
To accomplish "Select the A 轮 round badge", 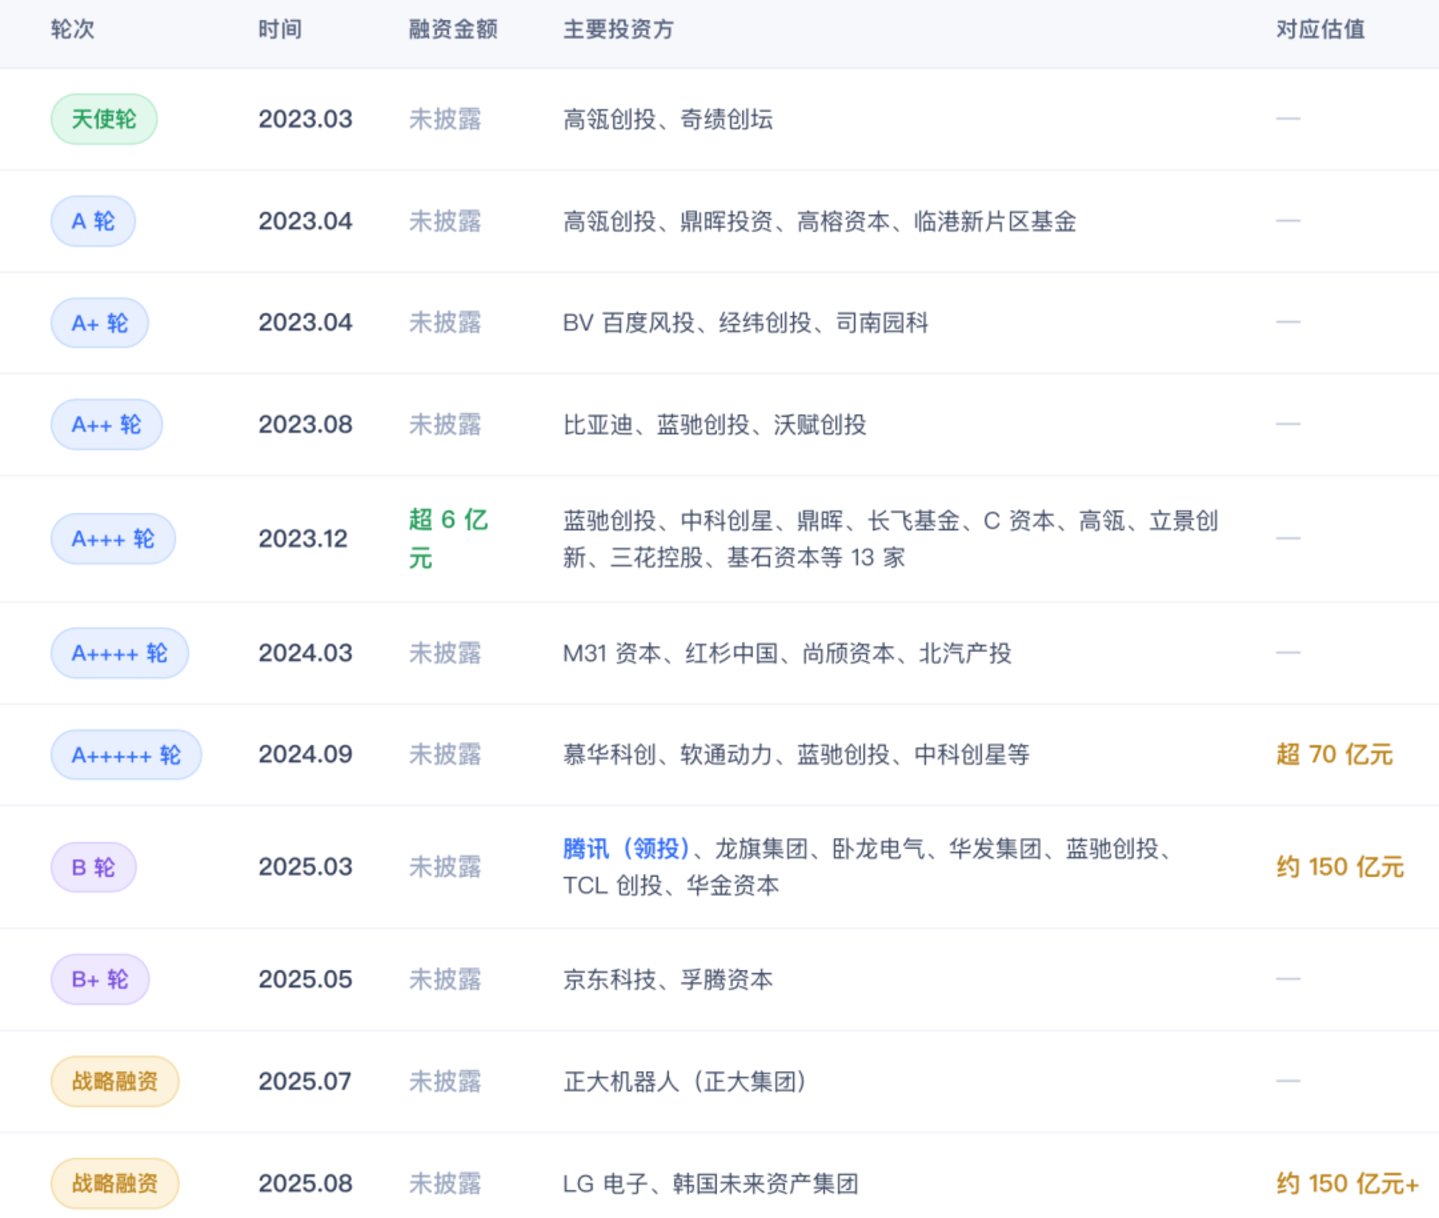I will (x=93, y=221).
